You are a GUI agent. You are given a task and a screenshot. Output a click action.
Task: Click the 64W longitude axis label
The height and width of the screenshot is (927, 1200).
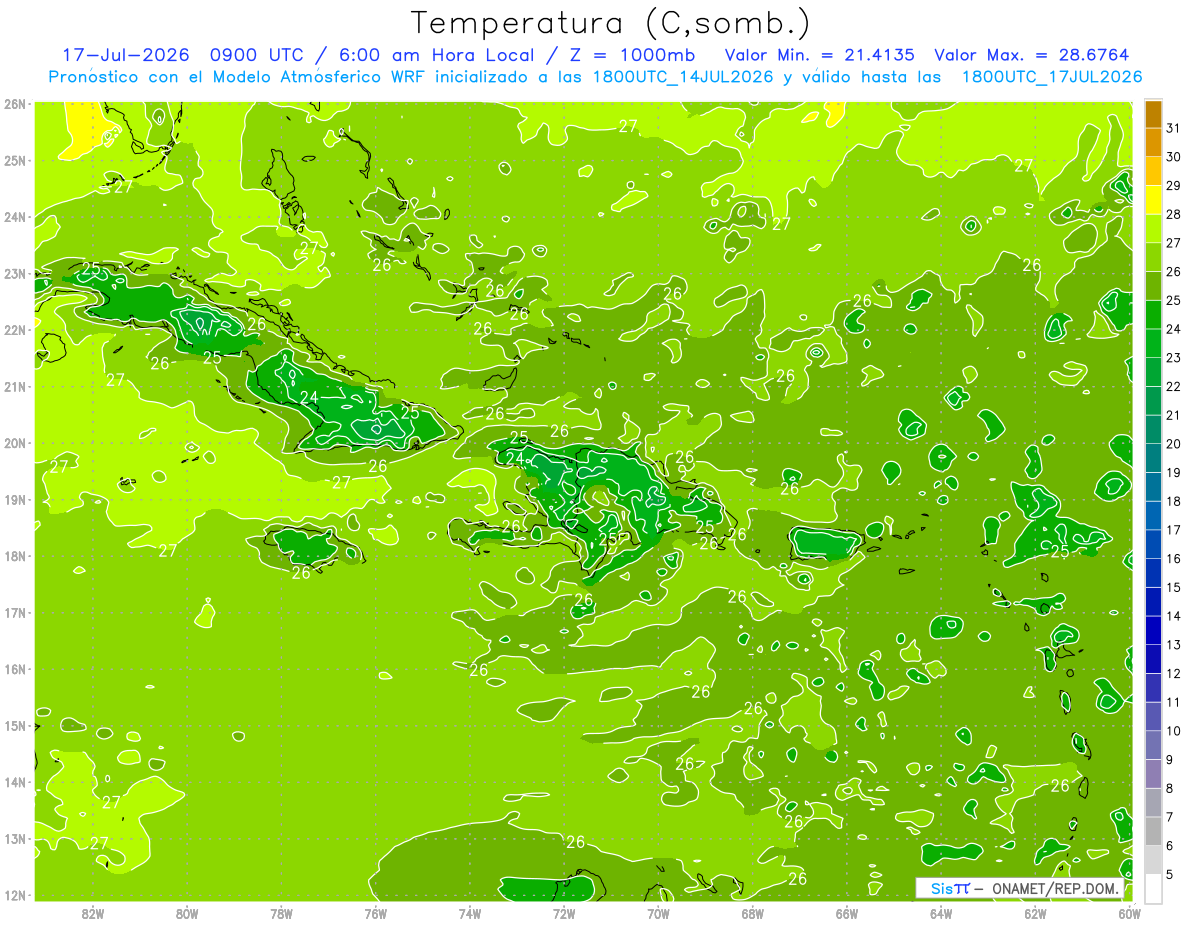941,913
